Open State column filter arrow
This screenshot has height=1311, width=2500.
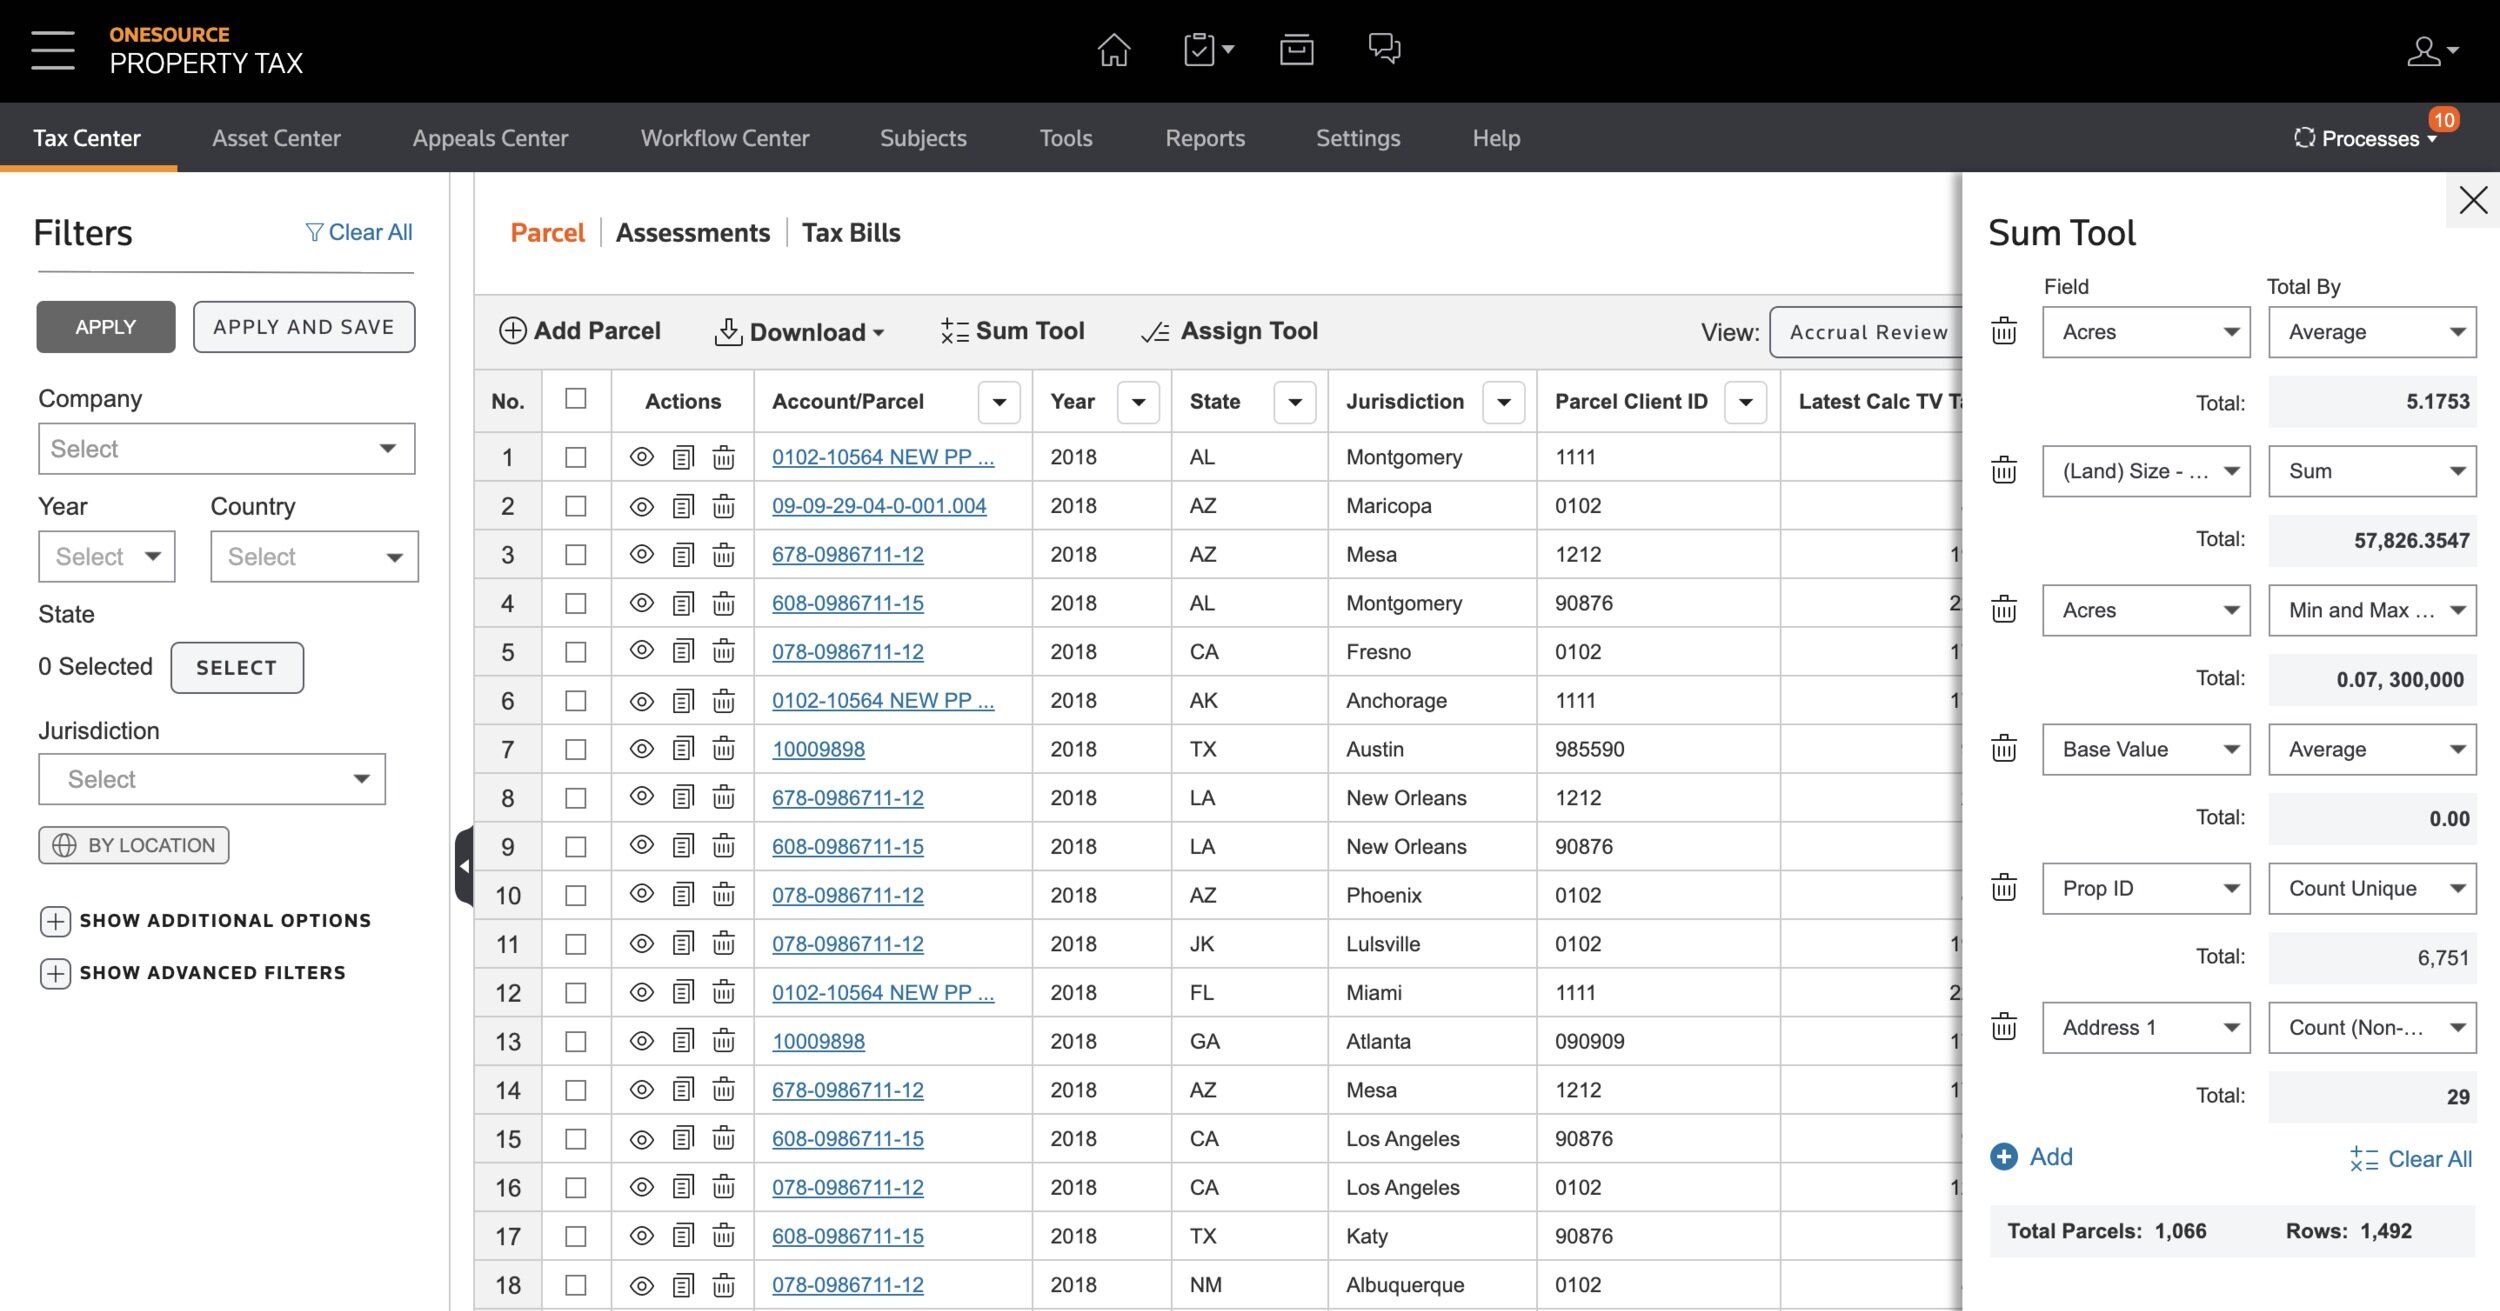(x=1295, y=402)
